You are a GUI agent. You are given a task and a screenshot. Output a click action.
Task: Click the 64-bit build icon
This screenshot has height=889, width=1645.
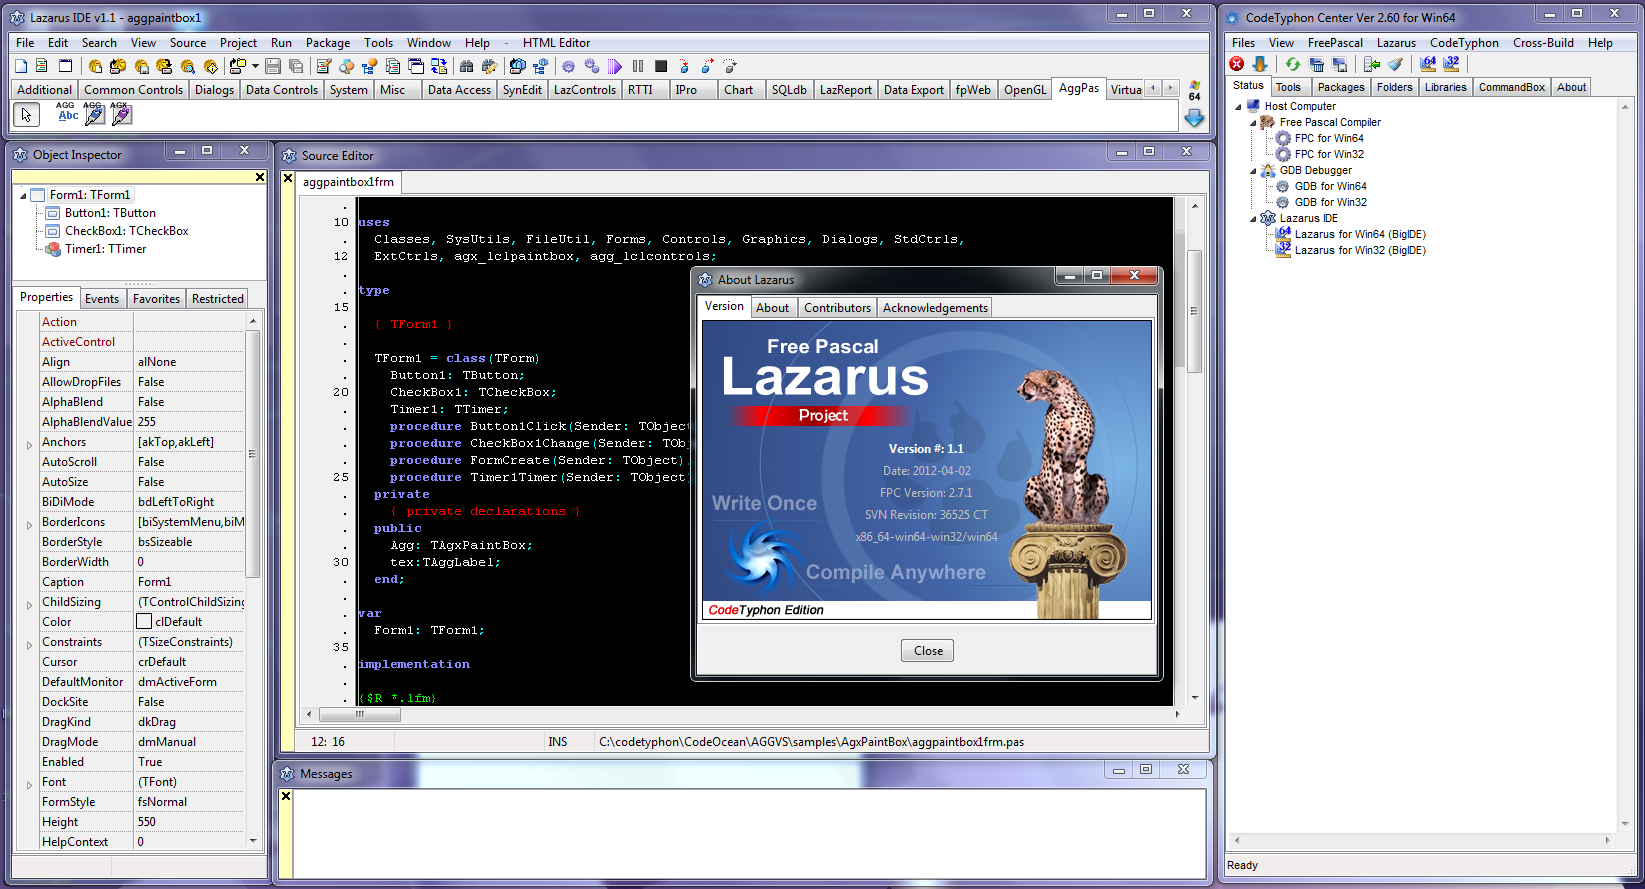coord(1428,64)
